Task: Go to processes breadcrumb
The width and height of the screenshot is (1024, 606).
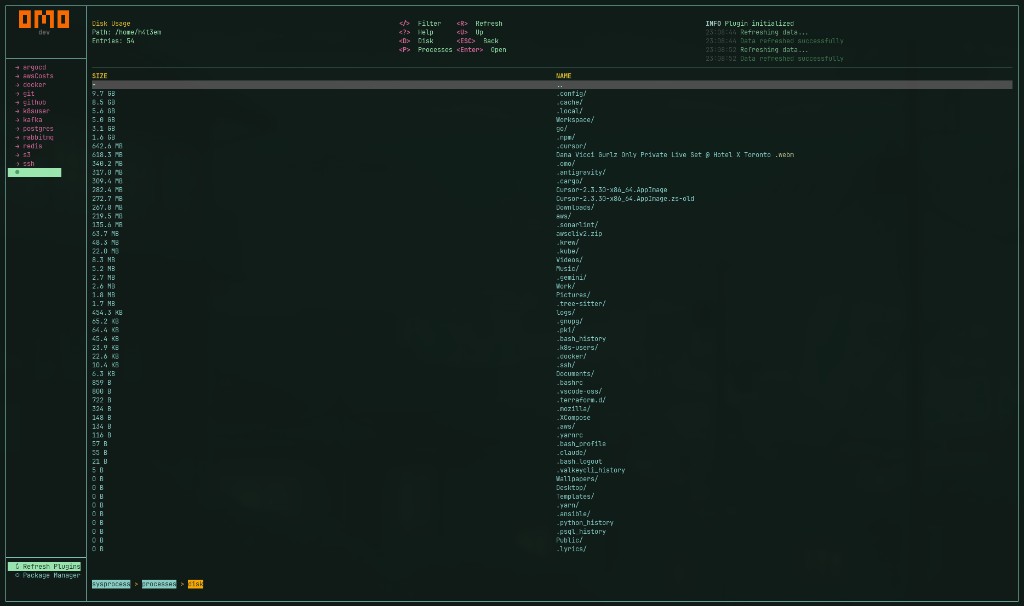Action: click(x=159, y=584)
